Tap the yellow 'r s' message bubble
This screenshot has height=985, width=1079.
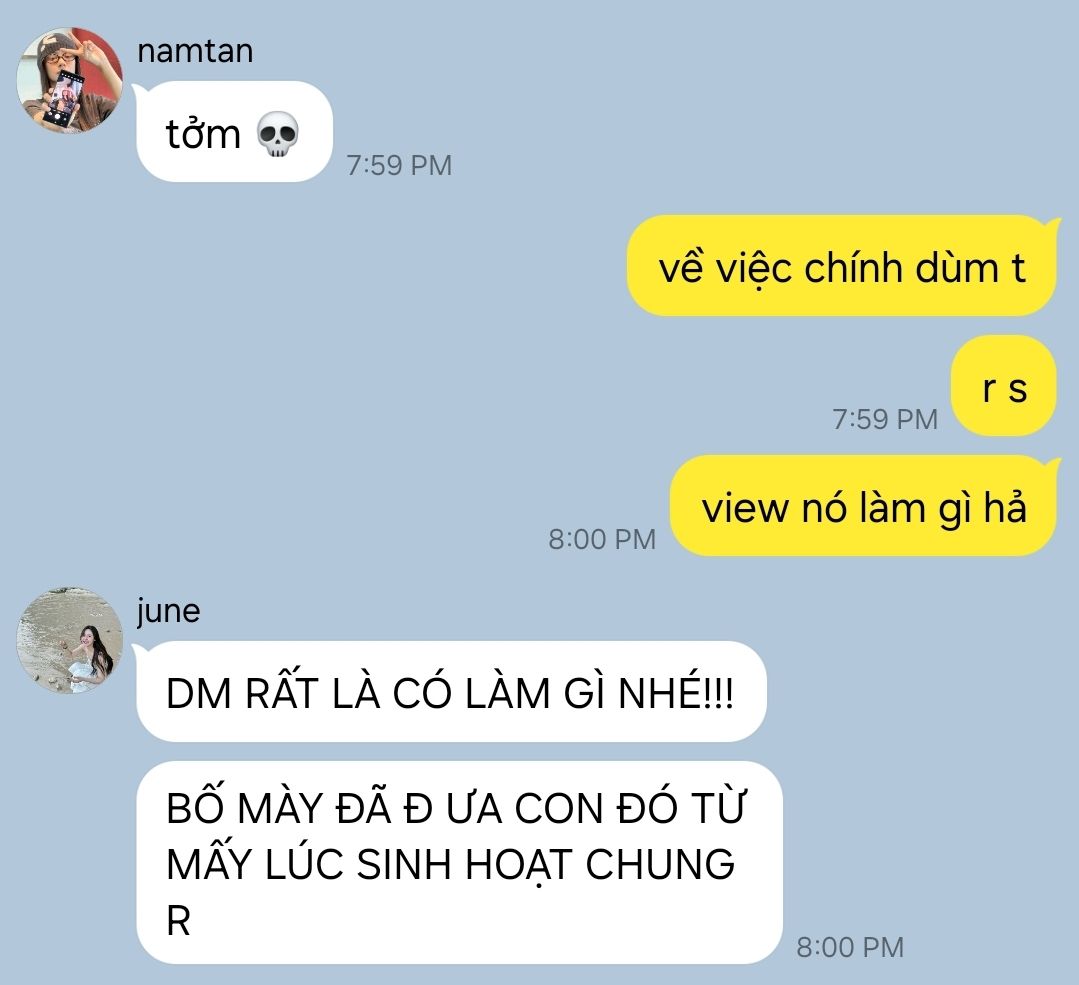pos(1003,385)
